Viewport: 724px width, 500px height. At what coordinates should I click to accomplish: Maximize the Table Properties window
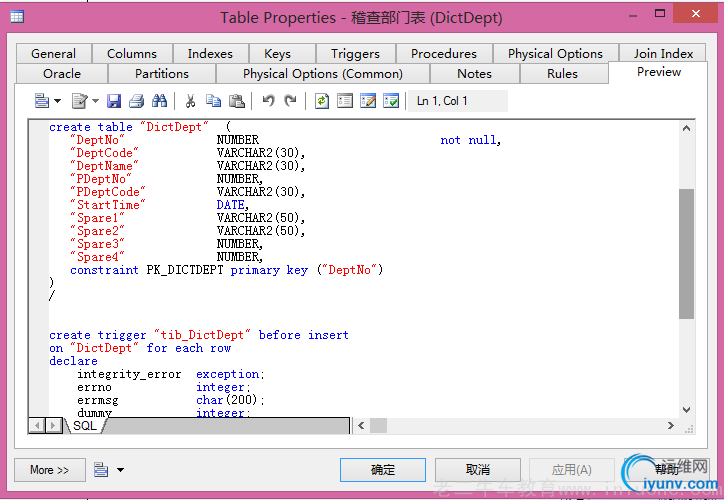[660, 13]
